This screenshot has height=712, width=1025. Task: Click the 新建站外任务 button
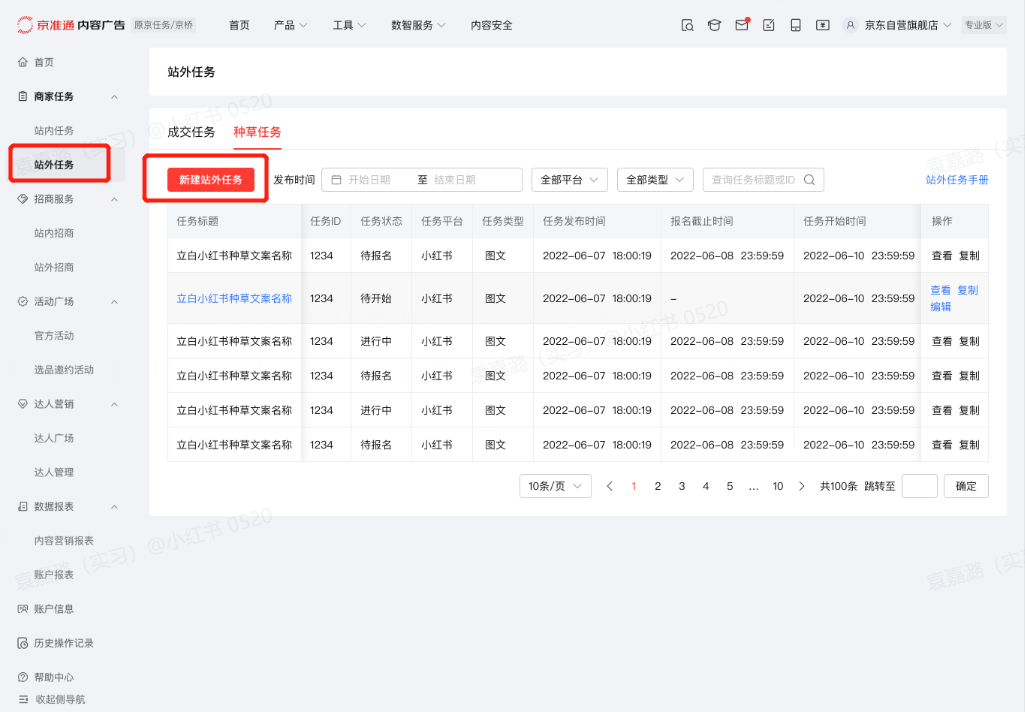[x=210, y=180]
